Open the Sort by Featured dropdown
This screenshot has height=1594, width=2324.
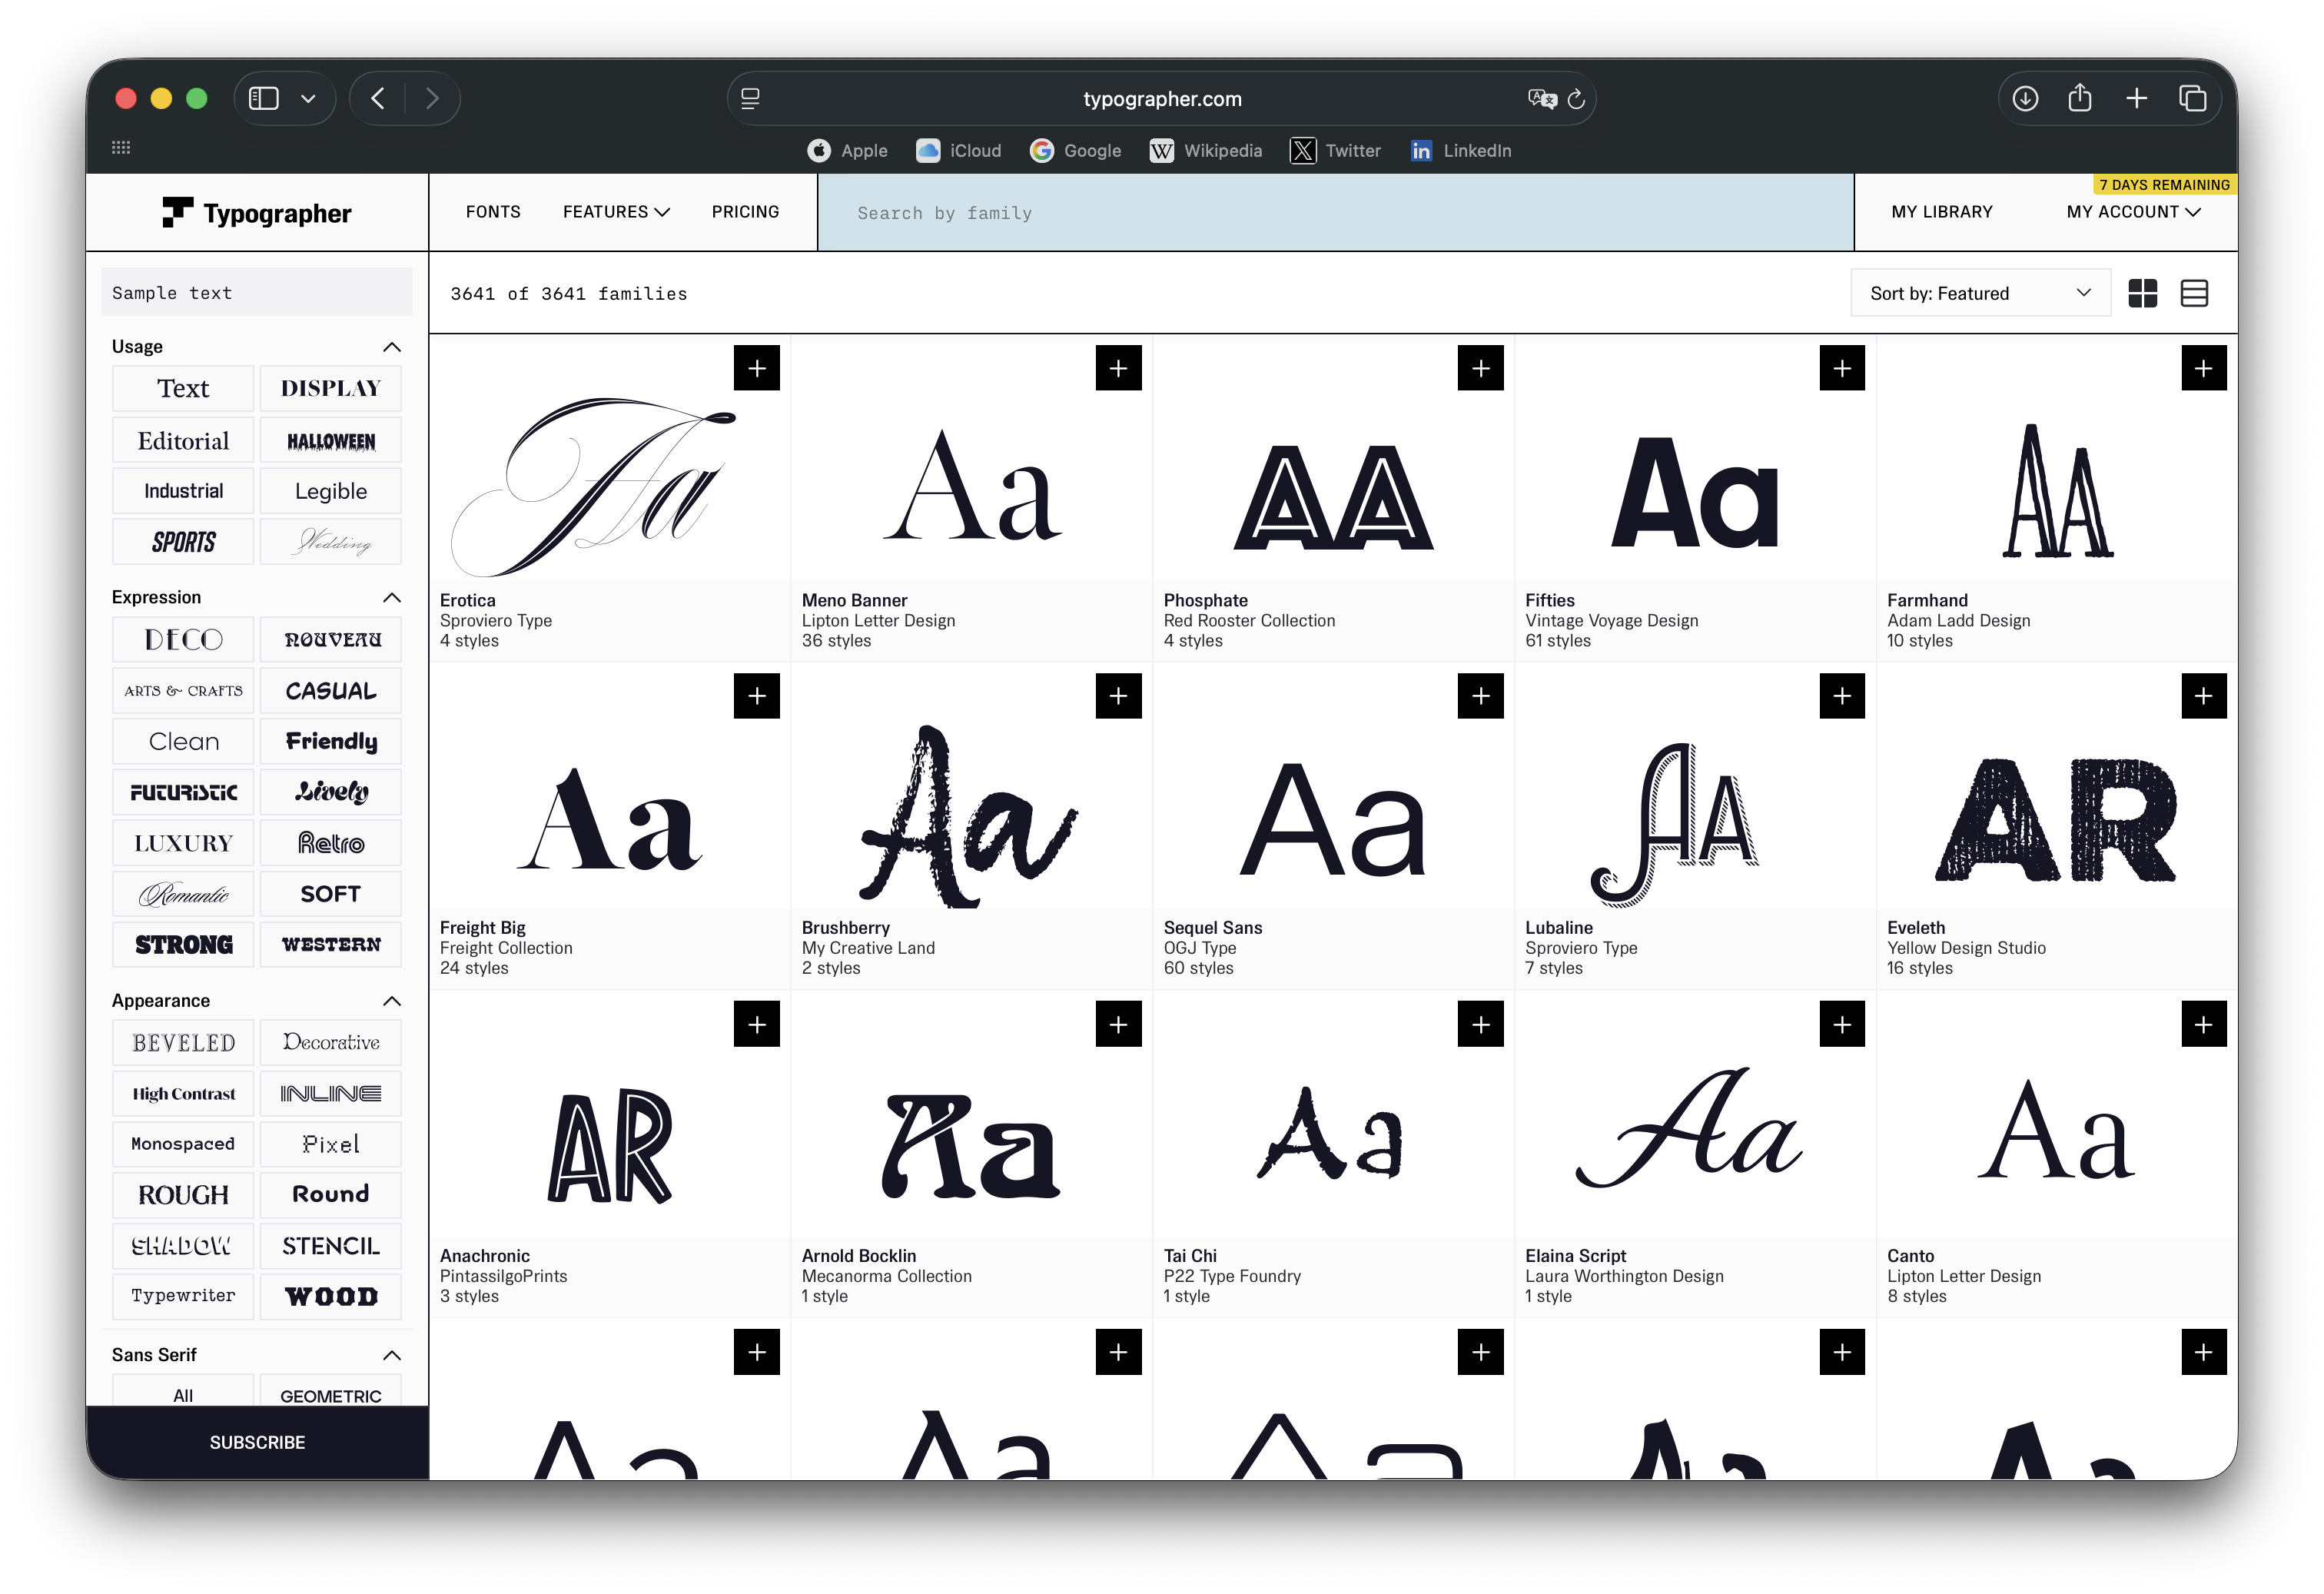(x=1980, y=293)
